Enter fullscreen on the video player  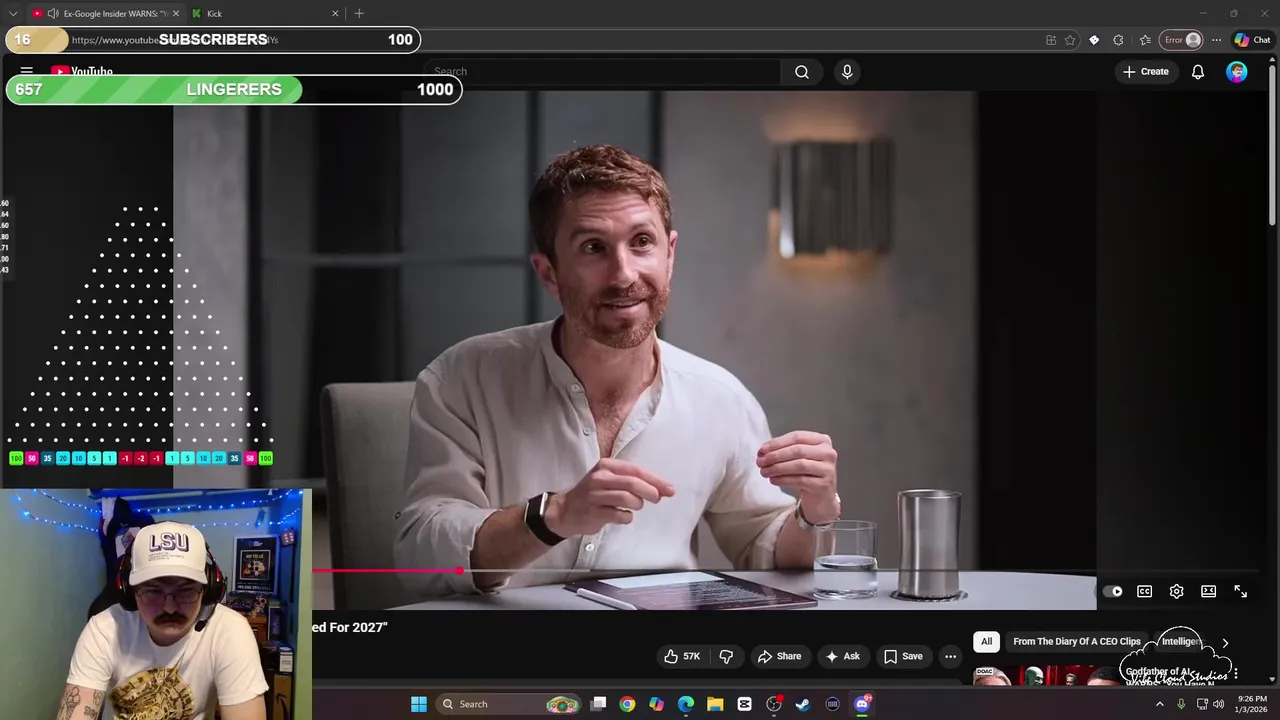click(x=1240, y=591)
